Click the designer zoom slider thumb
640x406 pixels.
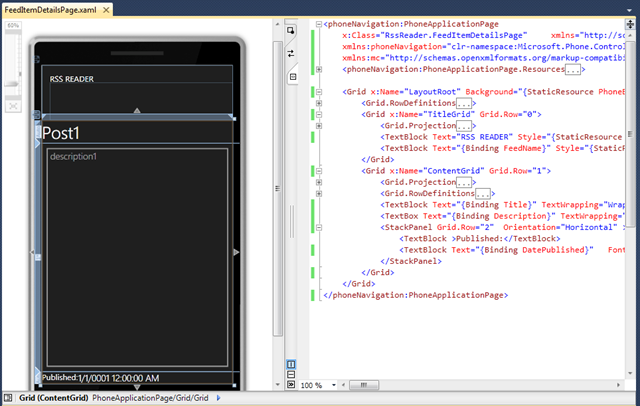point(12,84)
